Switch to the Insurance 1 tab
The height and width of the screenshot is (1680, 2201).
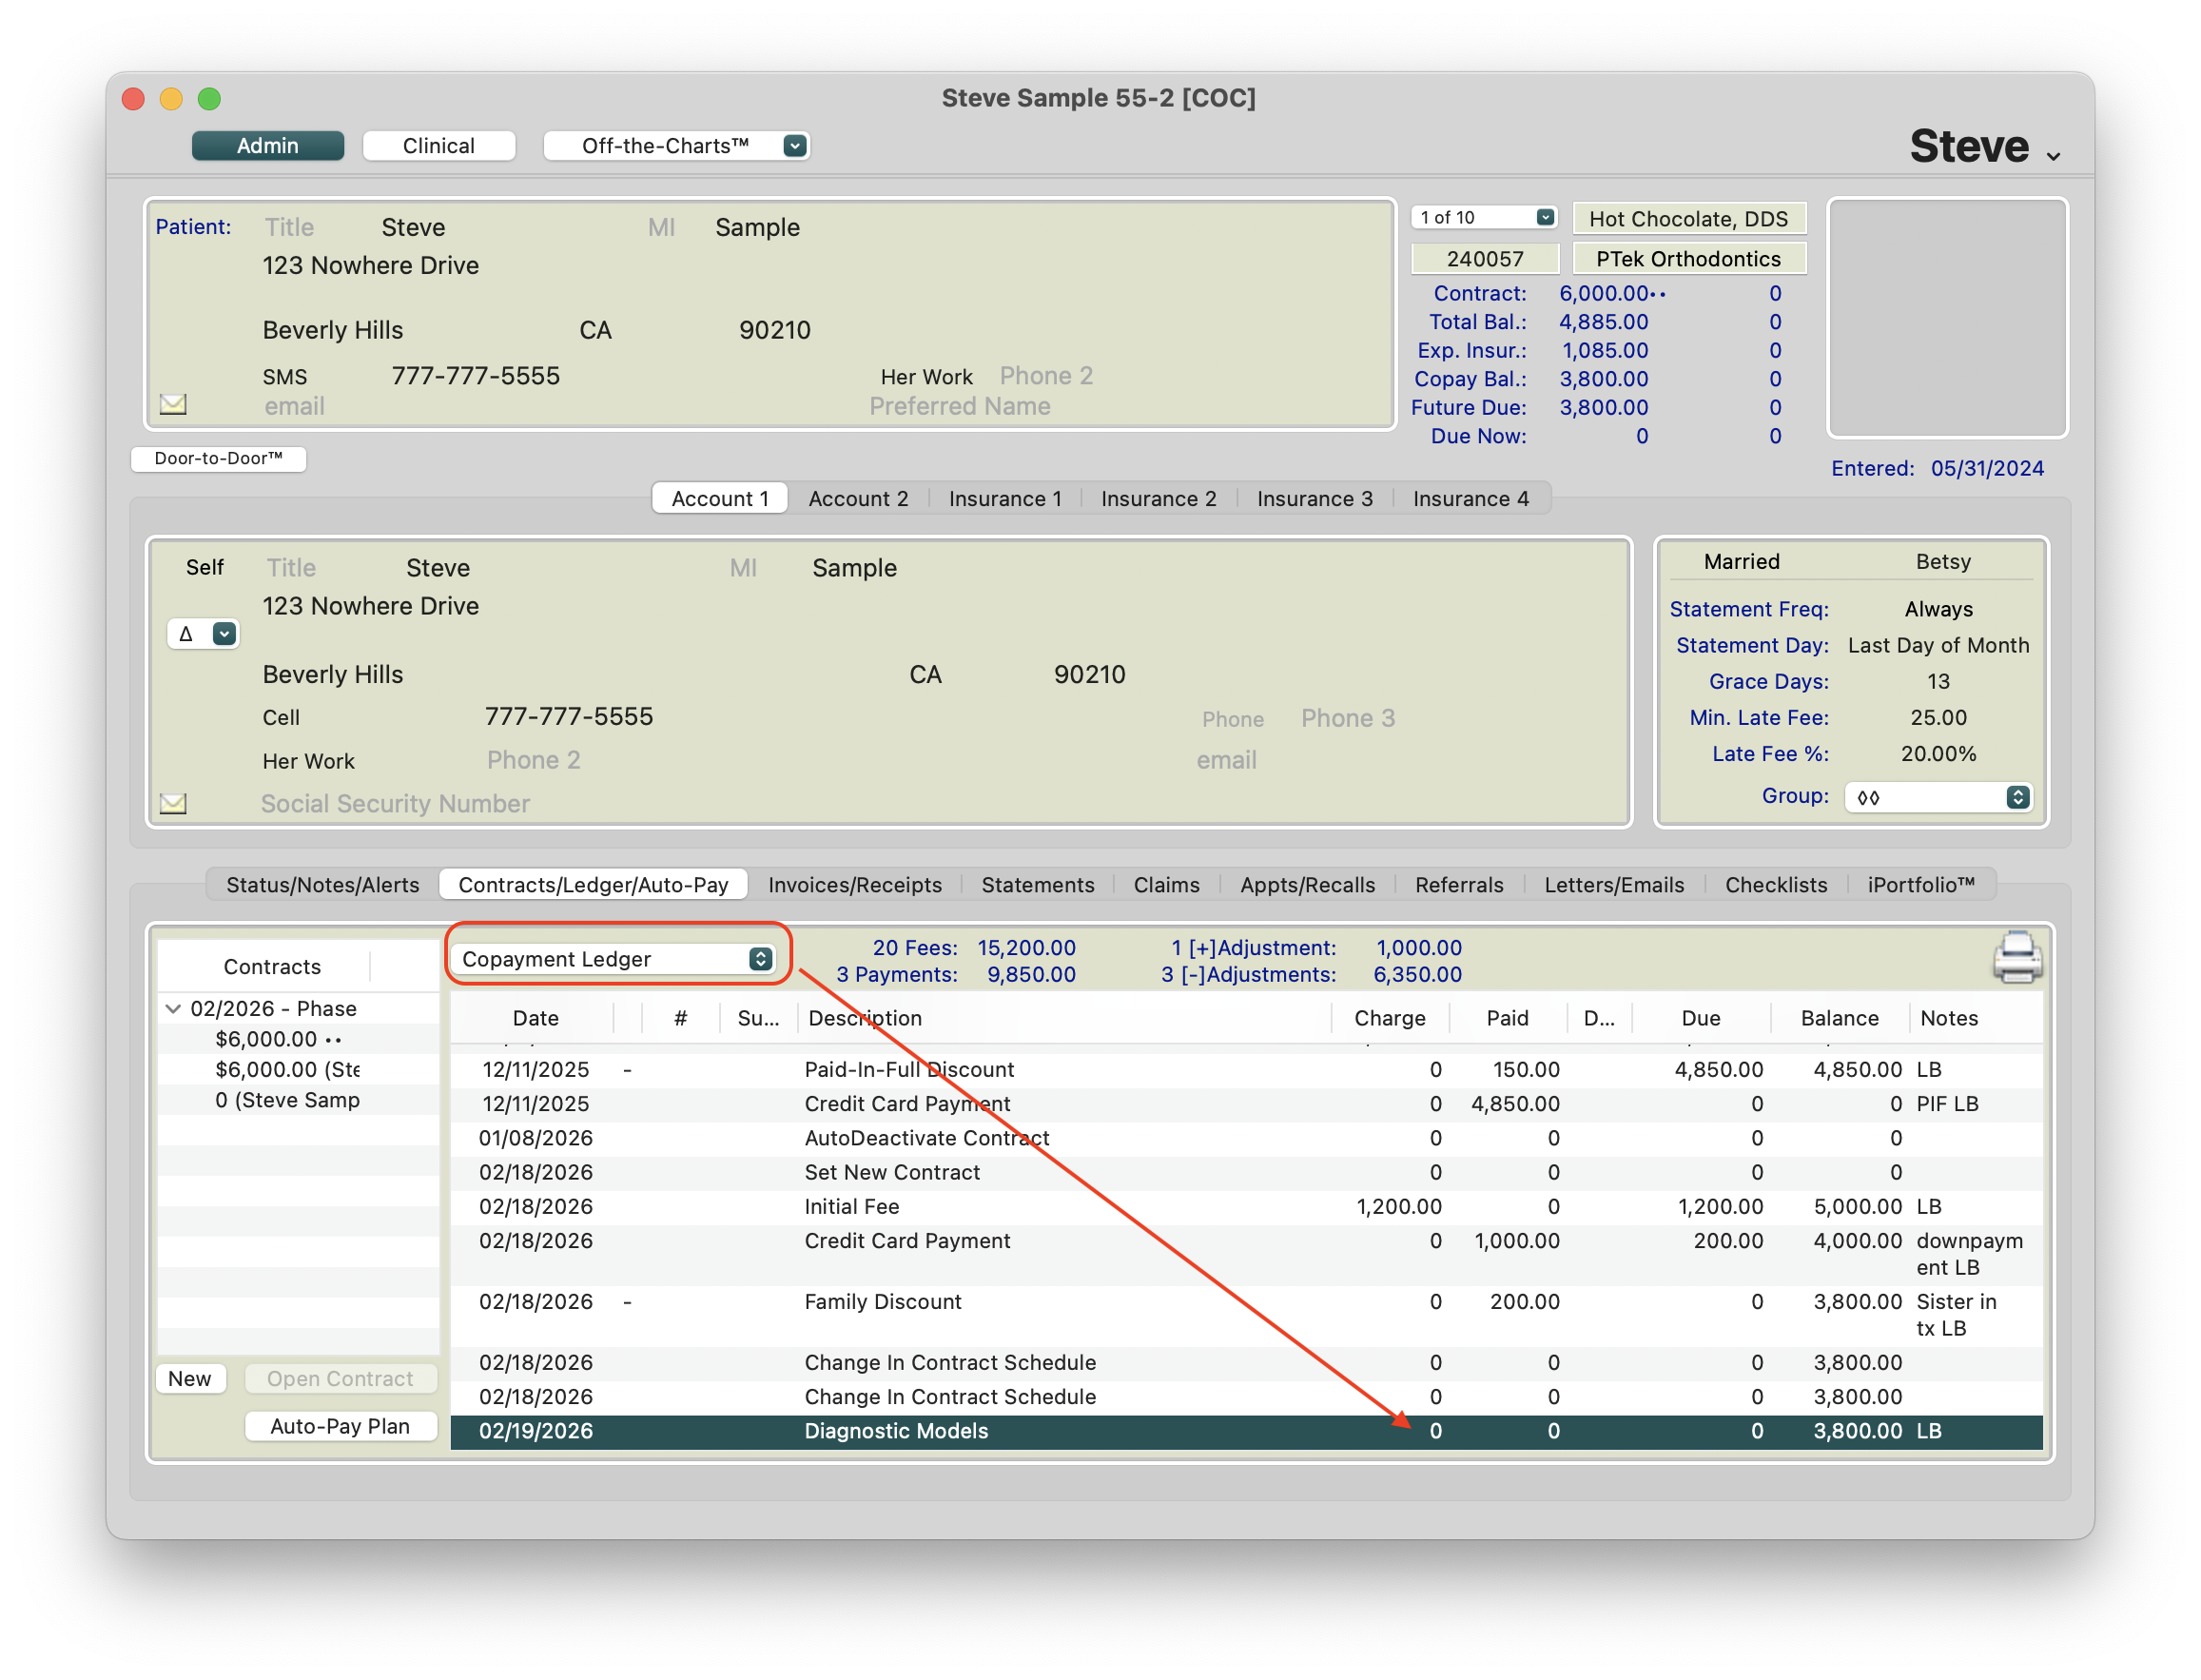1004,498
